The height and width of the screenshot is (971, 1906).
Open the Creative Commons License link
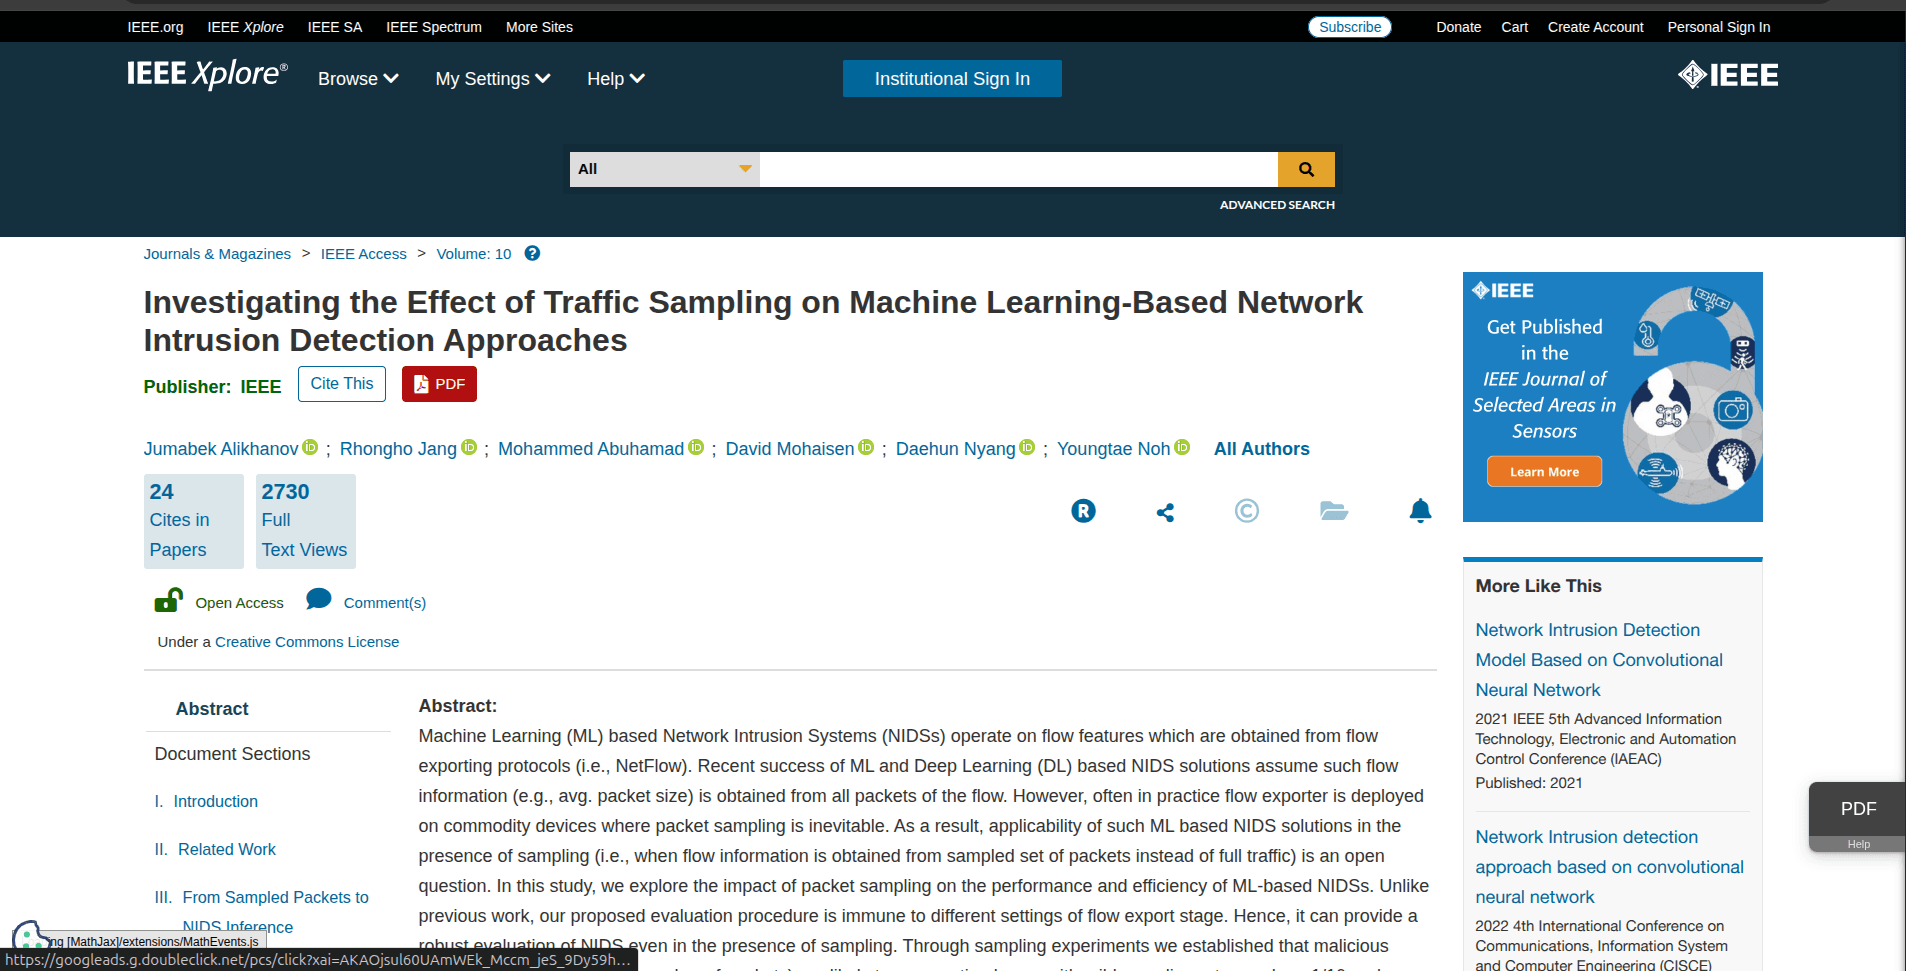point(306,641)
